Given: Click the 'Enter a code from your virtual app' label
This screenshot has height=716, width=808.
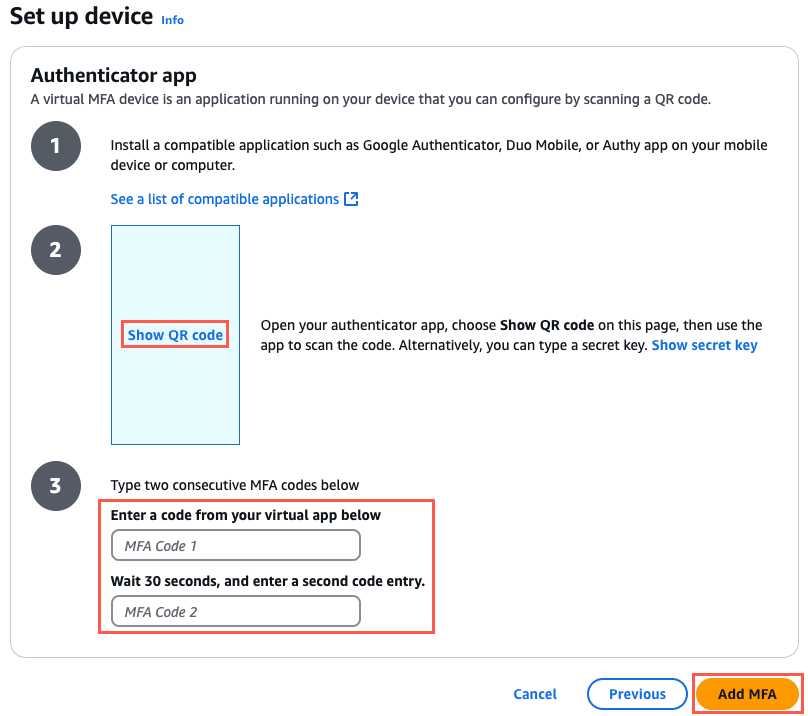Looking at the screenshot, I should tap(246, 516).
